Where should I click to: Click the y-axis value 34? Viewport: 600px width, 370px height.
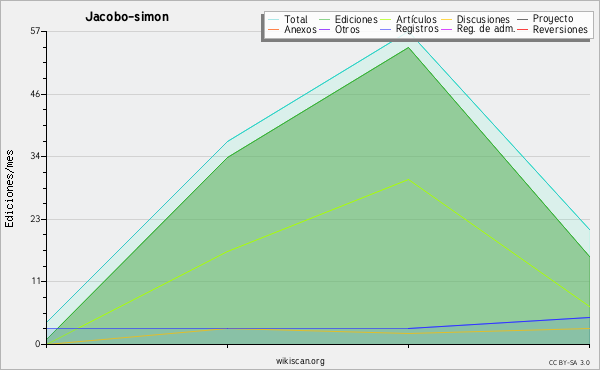(35, 156)
